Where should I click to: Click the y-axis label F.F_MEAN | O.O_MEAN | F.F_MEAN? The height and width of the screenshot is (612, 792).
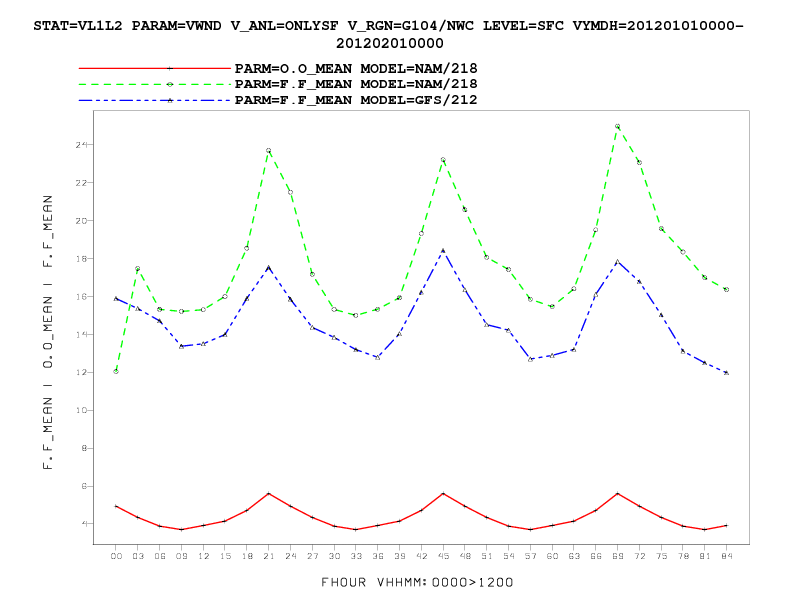(x=48, y=332)
